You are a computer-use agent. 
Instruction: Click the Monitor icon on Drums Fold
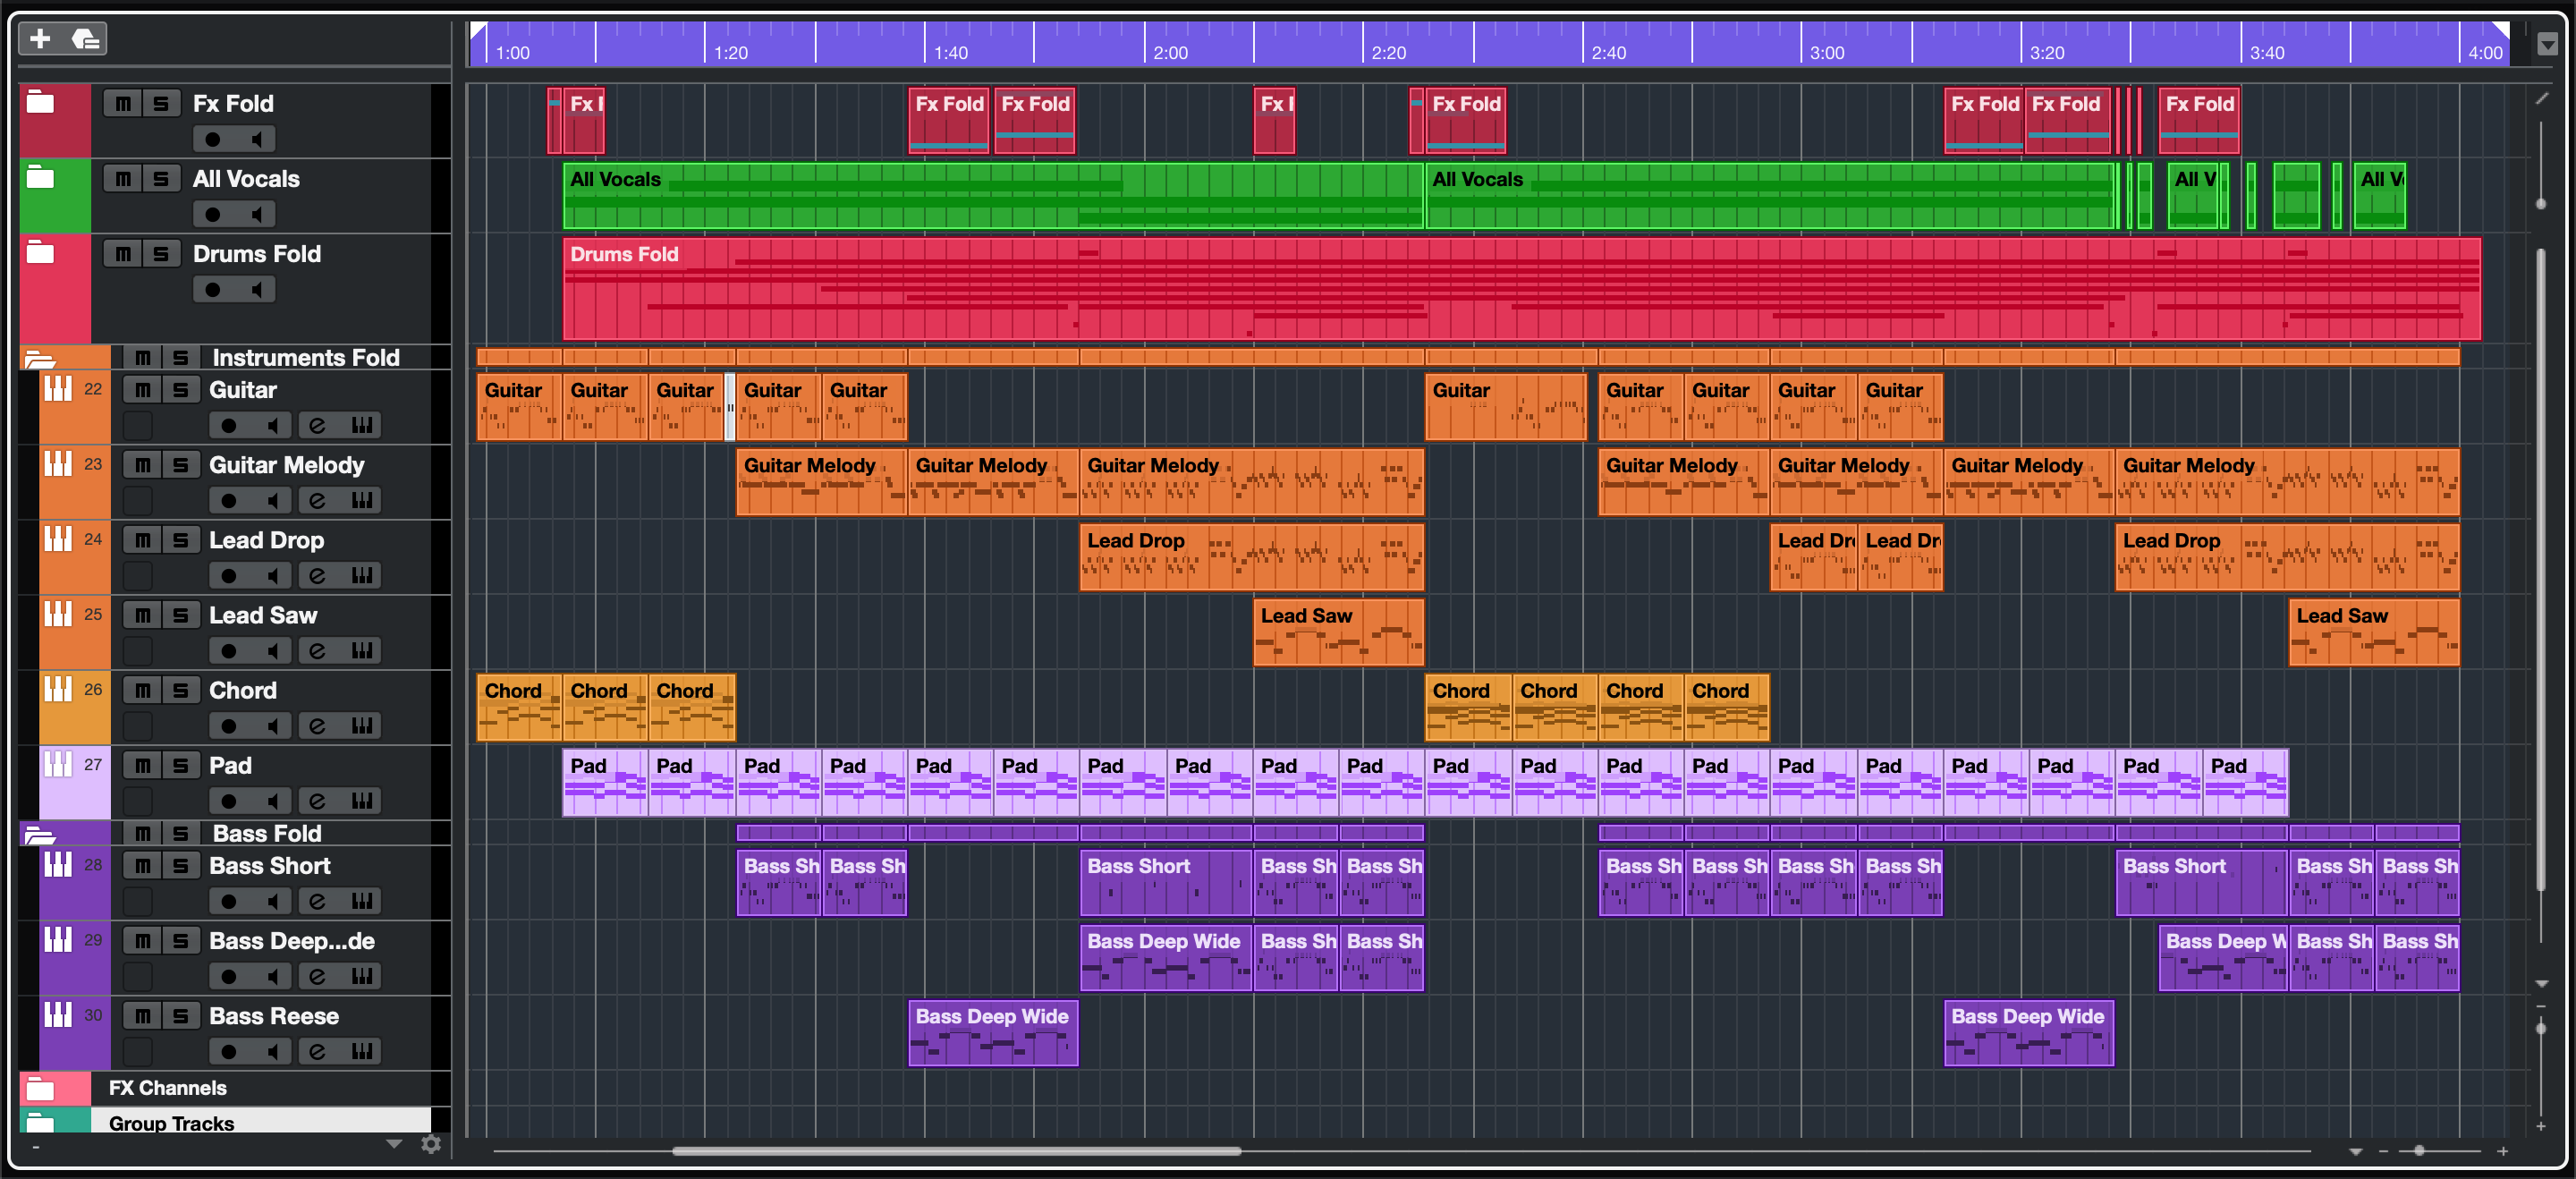(256, 290)
